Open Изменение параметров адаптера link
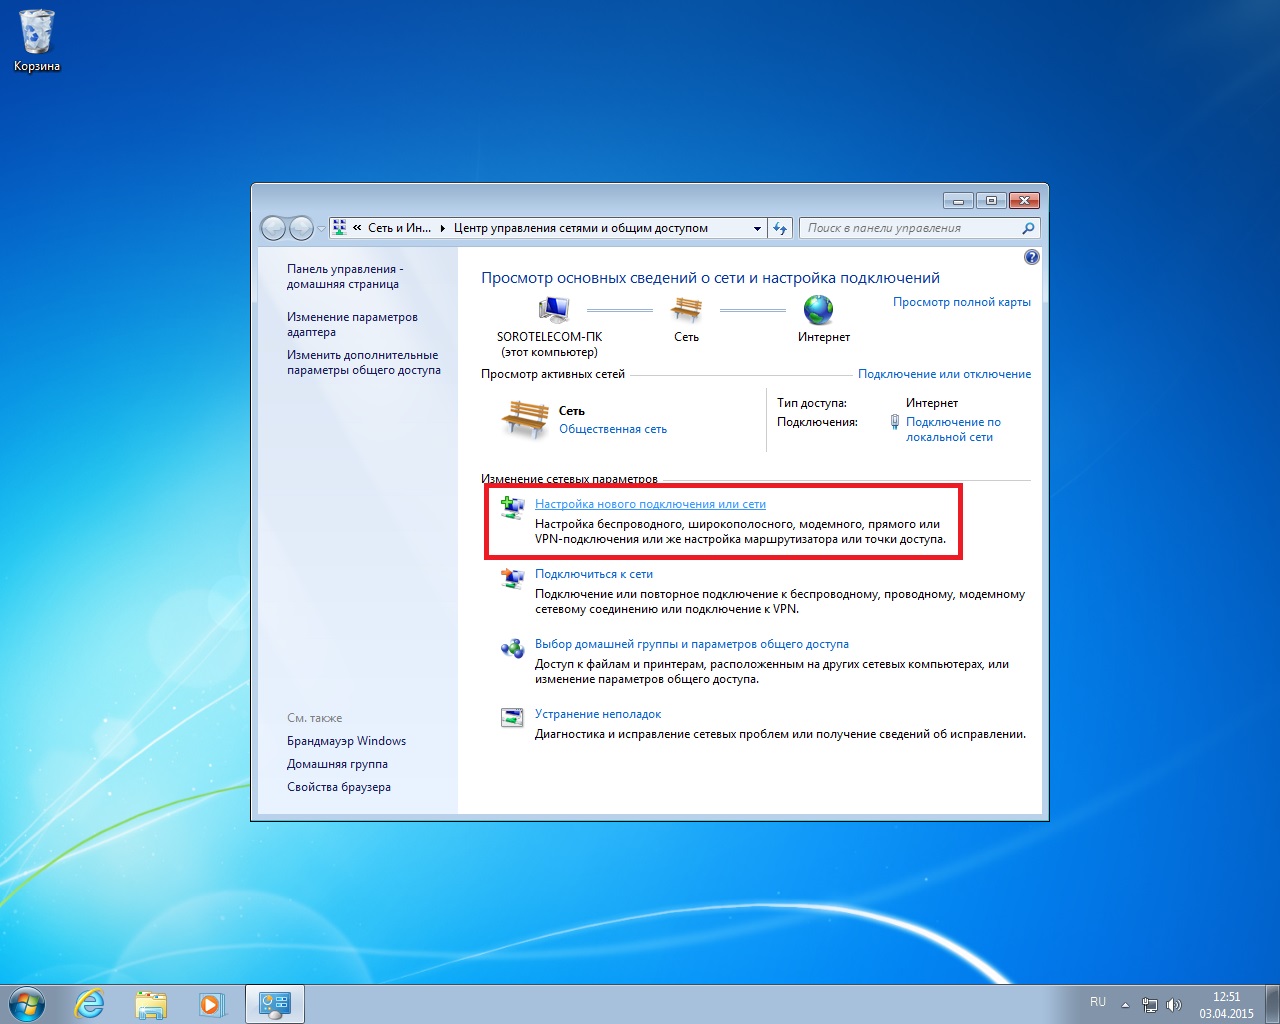 (352, 324)
